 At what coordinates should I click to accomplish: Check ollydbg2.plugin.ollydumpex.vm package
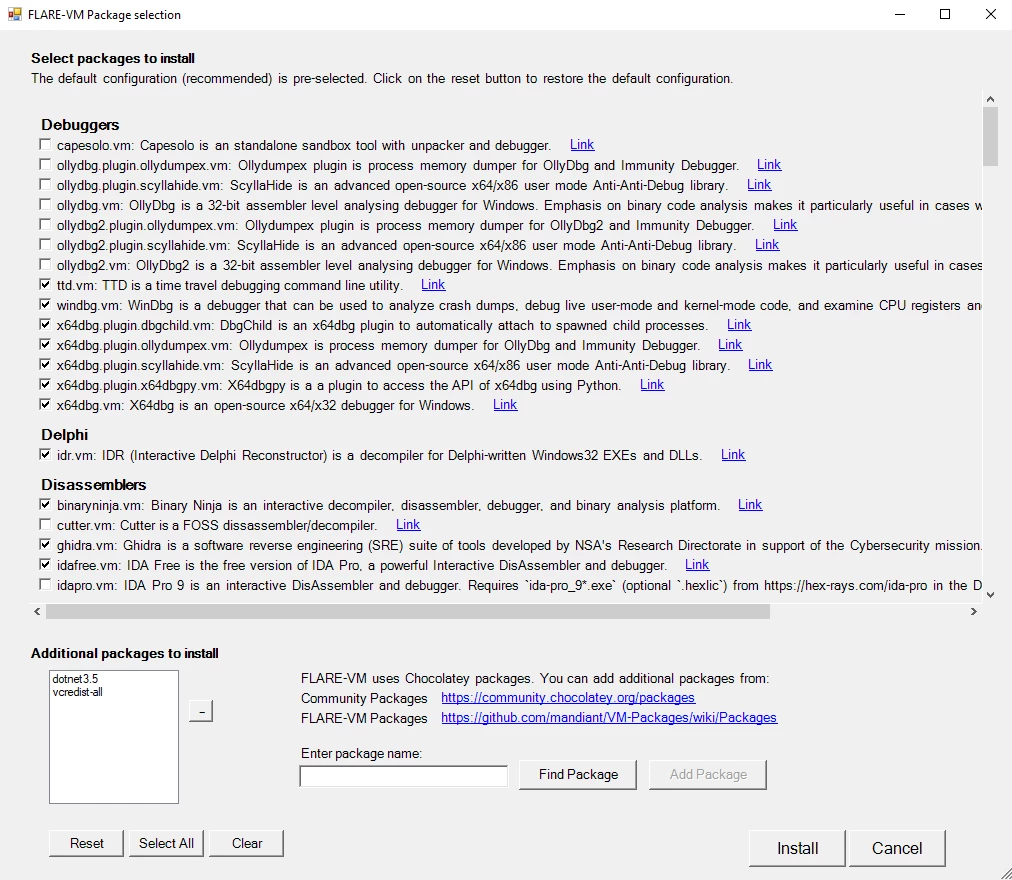(45, 225)
